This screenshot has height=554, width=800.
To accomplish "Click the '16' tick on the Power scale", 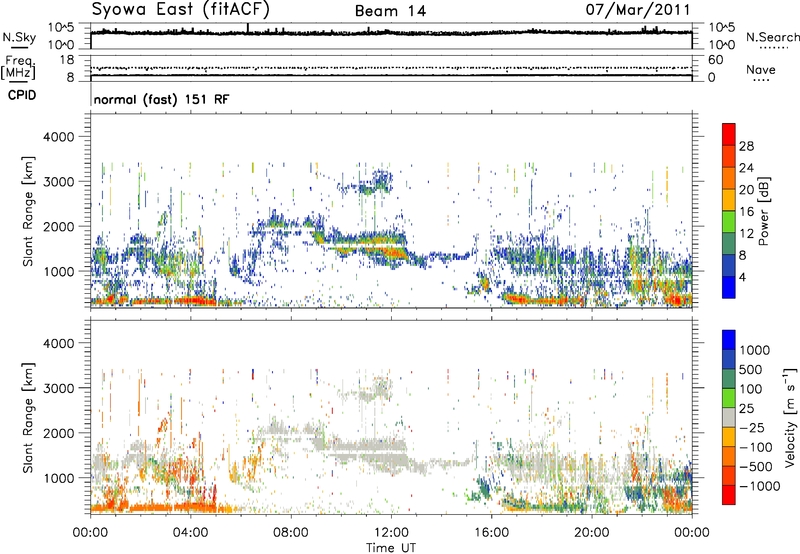I will coord(746,212).
